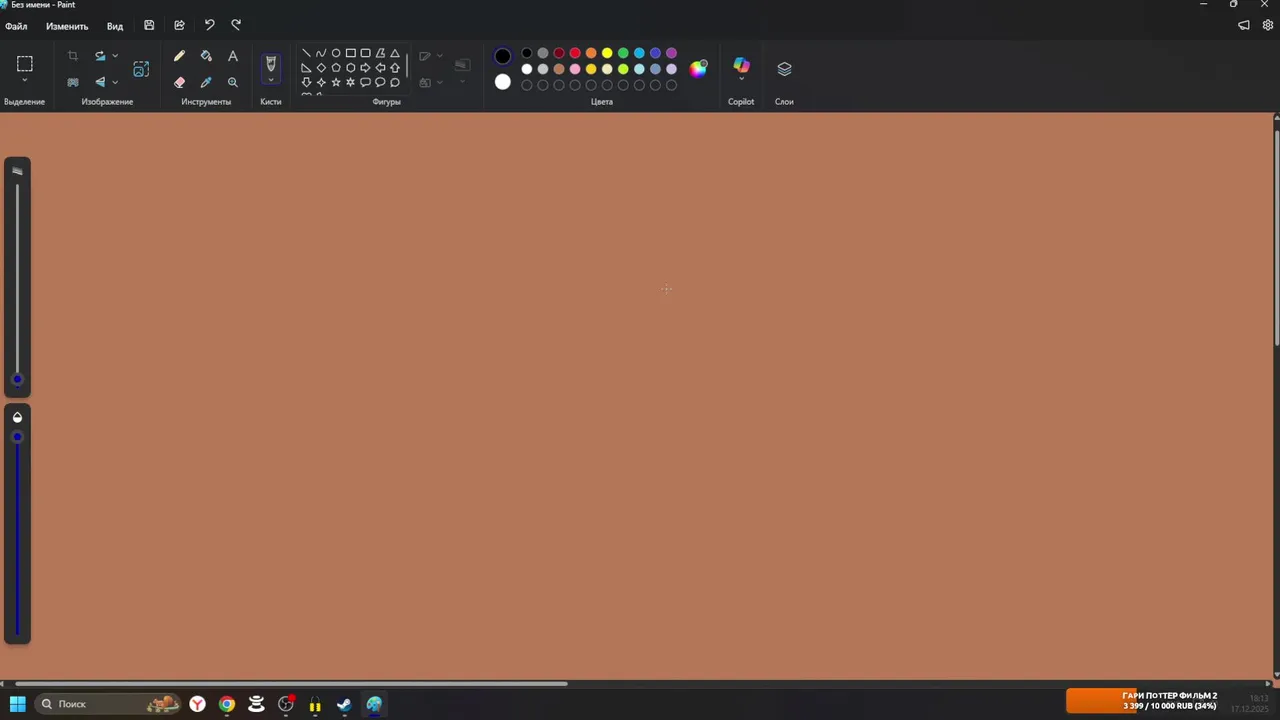Screen dimensions: 1280x720
Task: Expand the Copilot dropdown arrow
Action: [741, 79]
